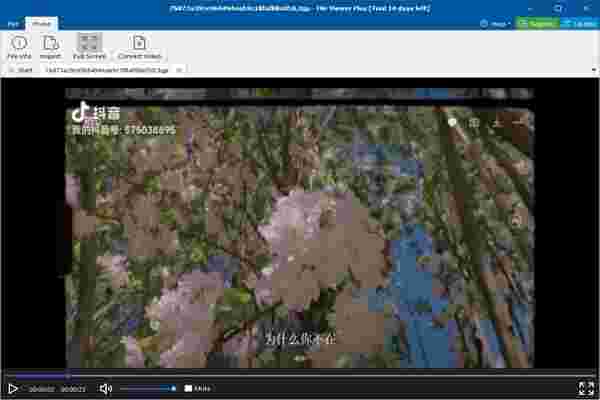Click the green Register button
The height and width of the screenshot is (400, 600).
point(538,23)
